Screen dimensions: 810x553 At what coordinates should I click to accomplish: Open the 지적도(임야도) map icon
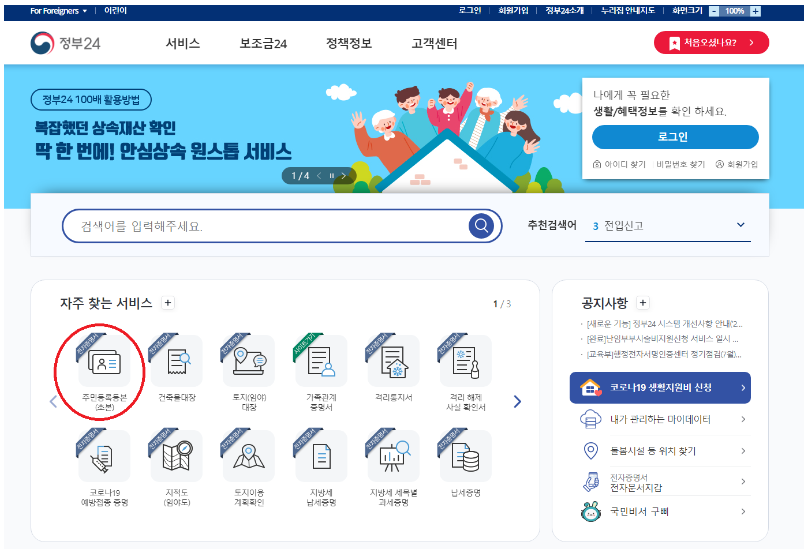pos(176,458)
